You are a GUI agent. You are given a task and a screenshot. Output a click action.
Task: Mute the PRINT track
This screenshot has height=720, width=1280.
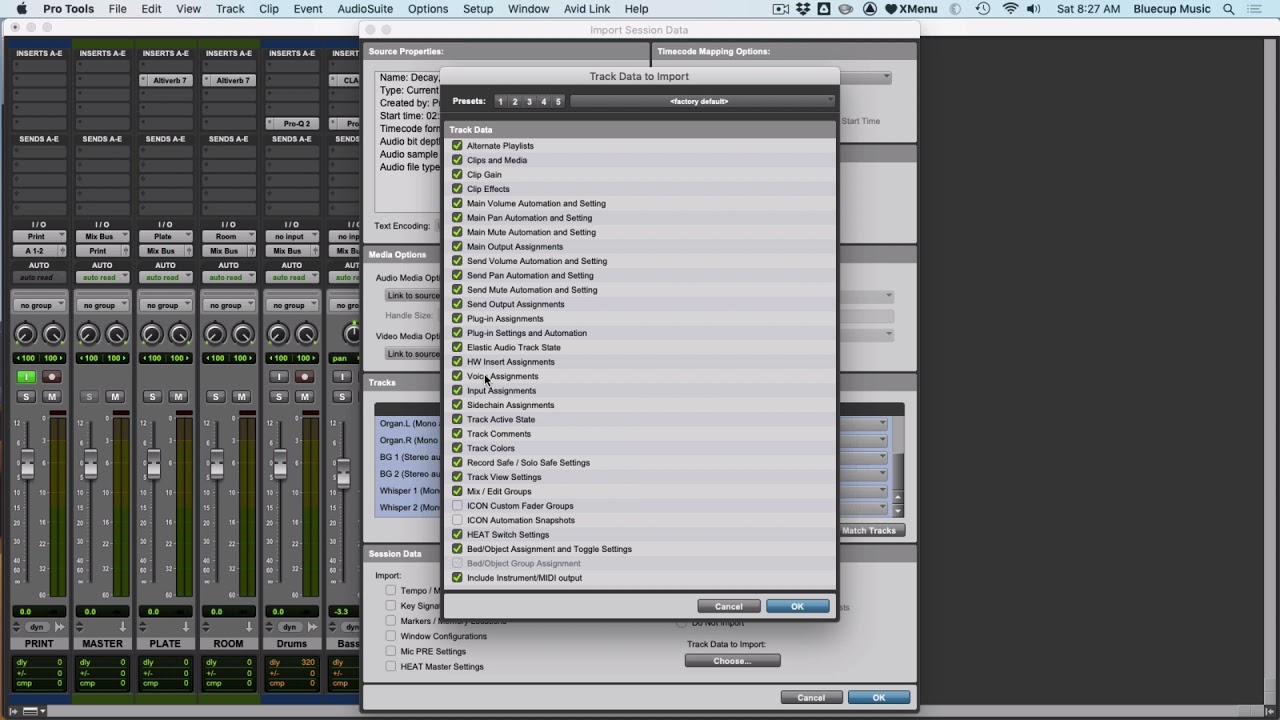click(x=52, y=397)
